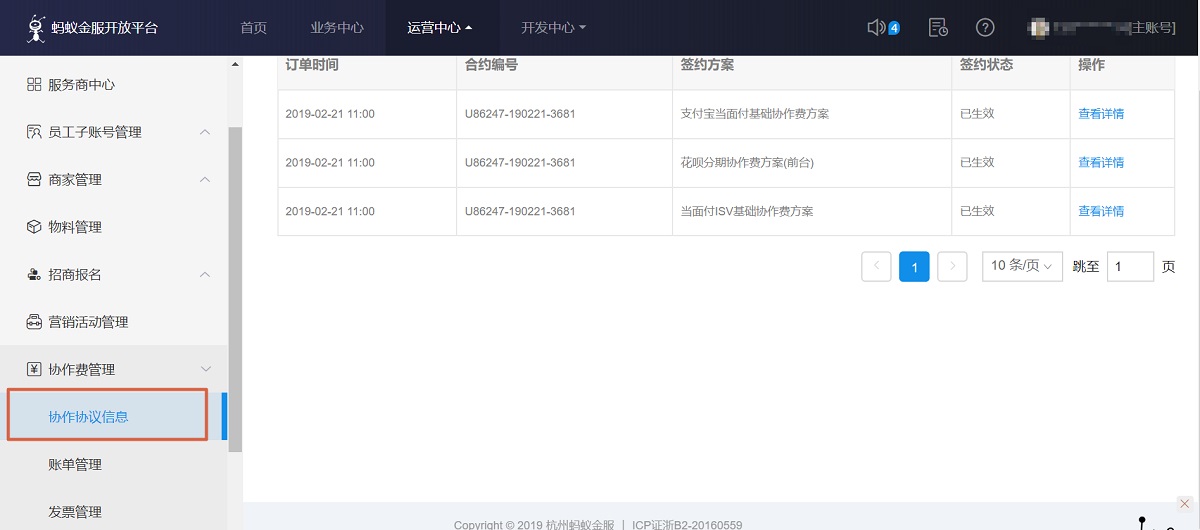Open the 10 条/页 page size dropdown

1021,266
